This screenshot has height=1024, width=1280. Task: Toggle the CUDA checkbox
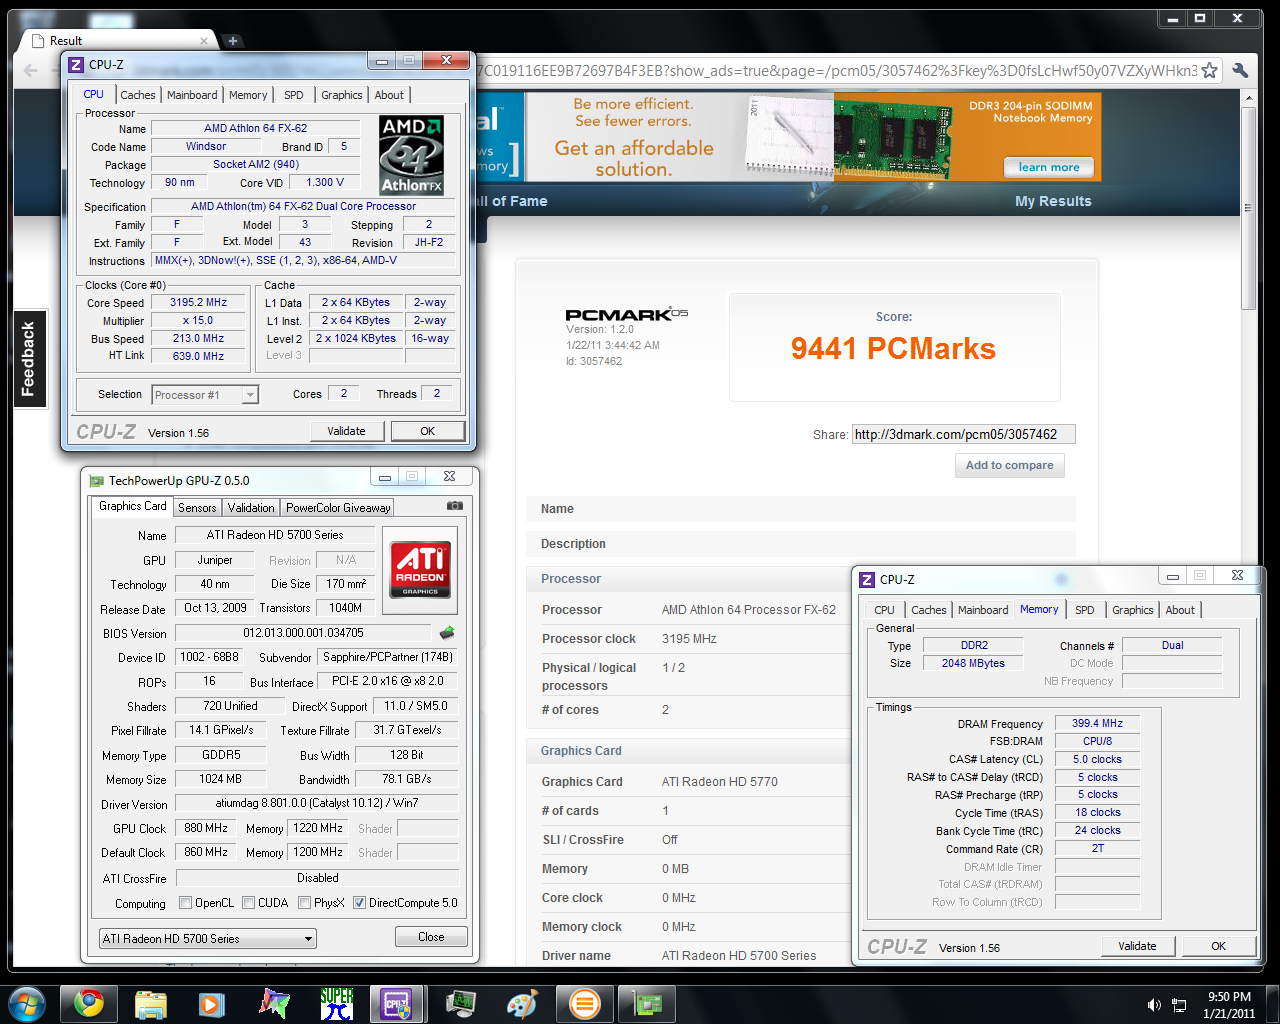tap(248, 902)
